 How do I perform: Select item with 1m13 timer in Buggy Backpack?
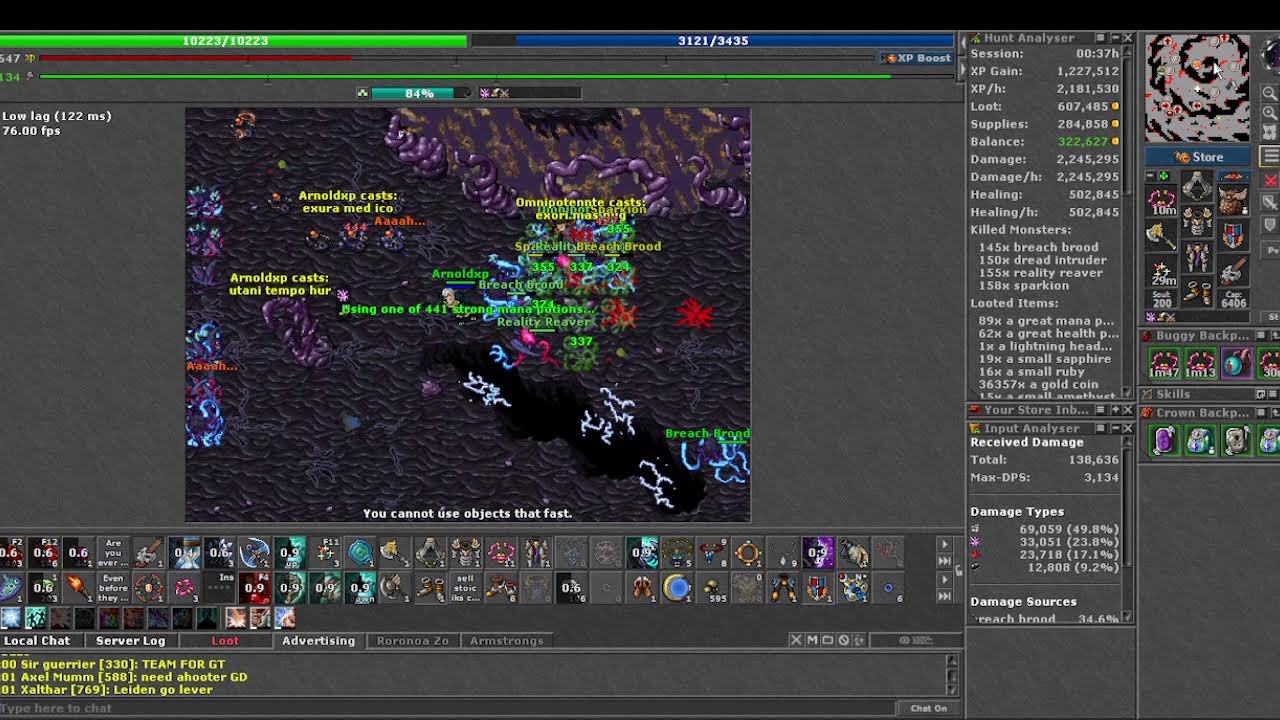1200,363
